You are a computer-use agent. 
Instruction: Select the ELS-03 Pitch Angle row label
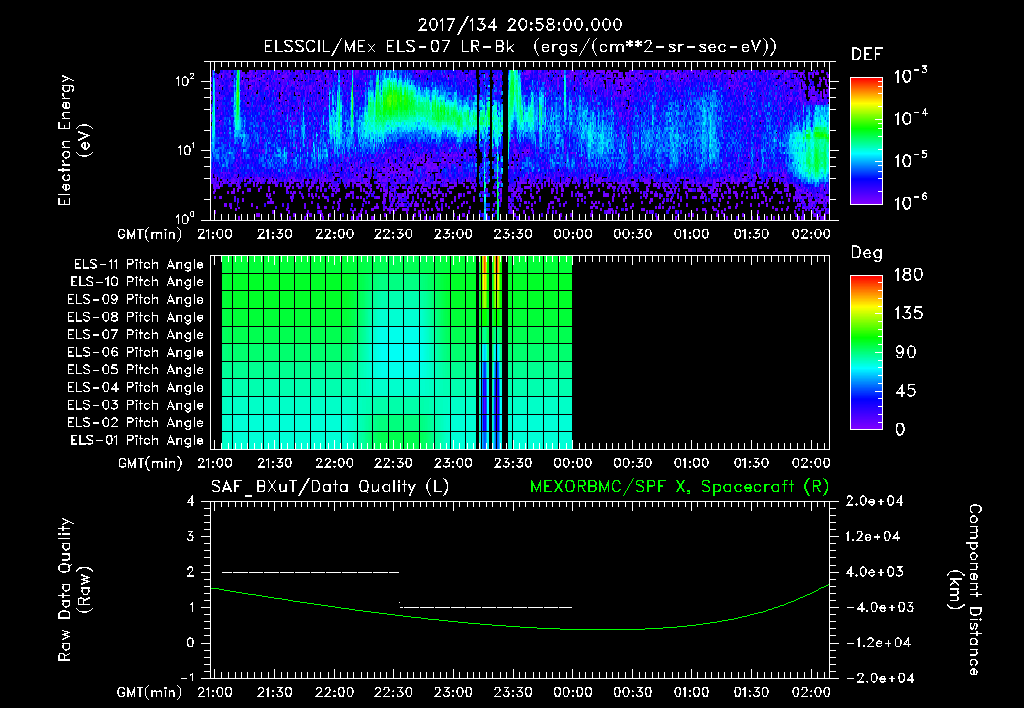[136, 406]
